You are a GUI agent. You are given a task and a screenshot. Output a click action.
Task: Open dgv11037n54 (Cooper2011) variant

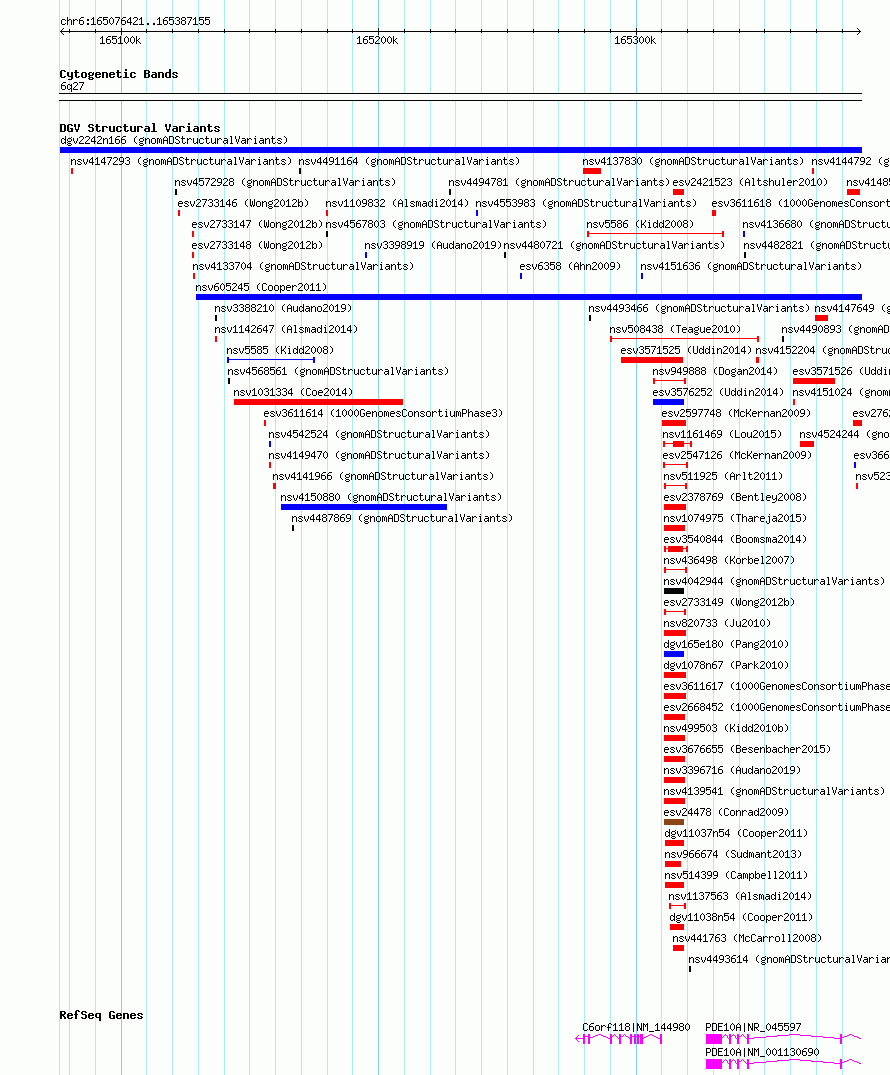tap(736, 833)
